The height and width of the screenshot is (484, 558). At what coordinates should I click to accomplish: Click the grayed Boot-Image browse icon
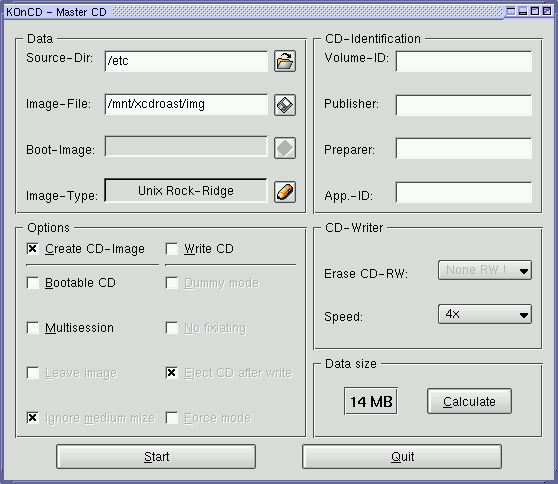pyautogui.click(x=285, y=148)
